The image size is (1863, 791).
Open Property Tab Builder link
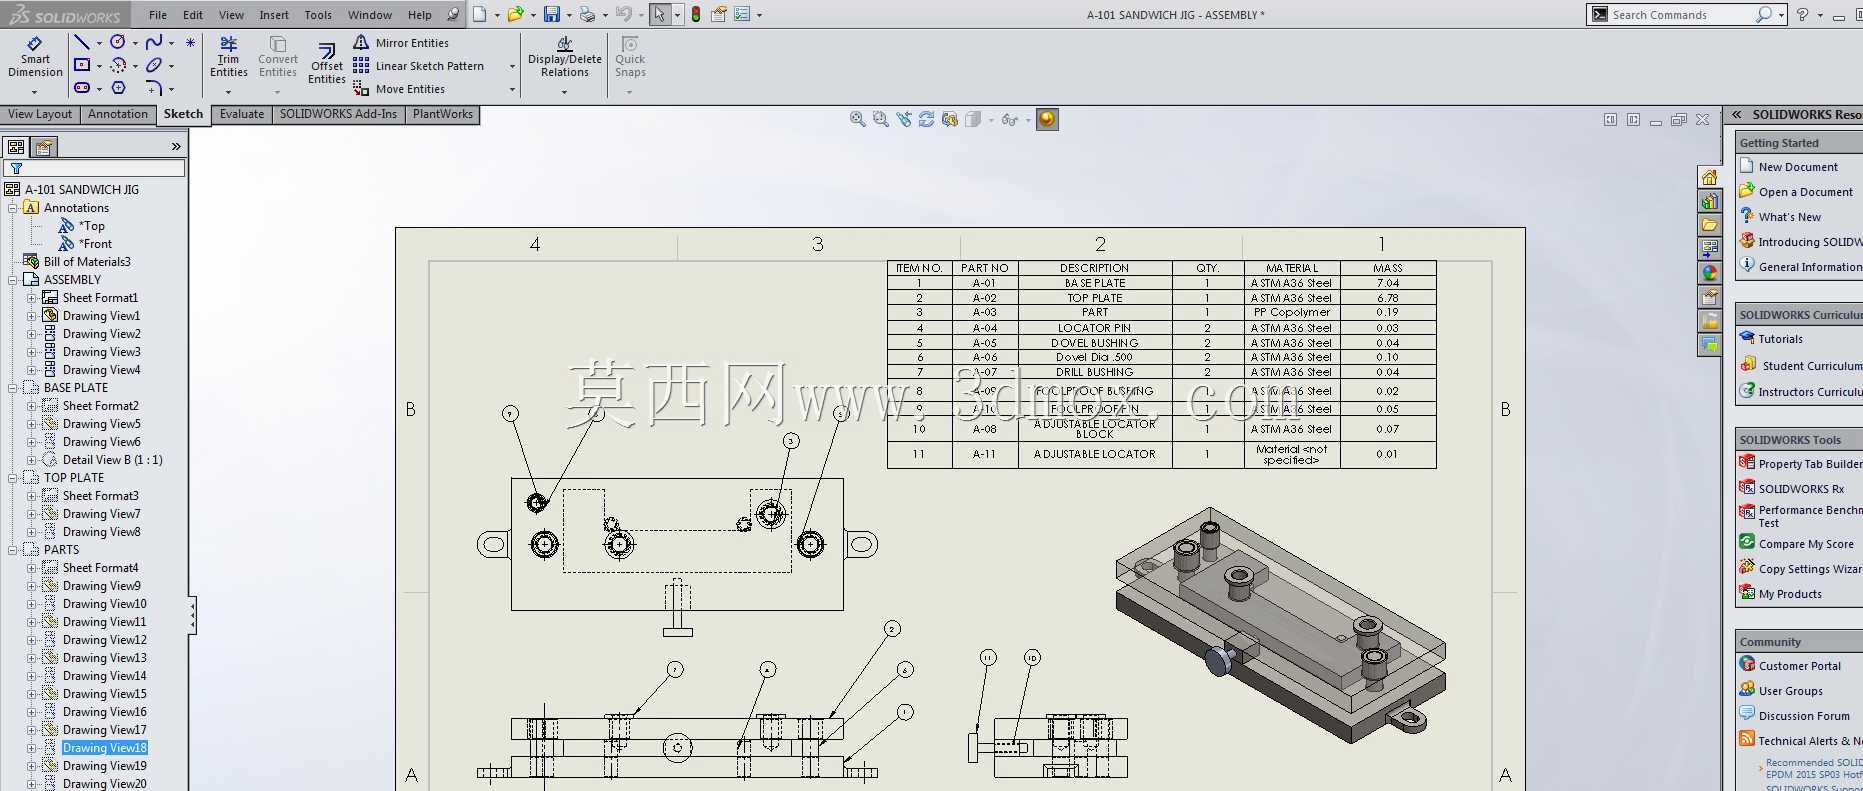pyautogui.click(x=1811, y=464)
